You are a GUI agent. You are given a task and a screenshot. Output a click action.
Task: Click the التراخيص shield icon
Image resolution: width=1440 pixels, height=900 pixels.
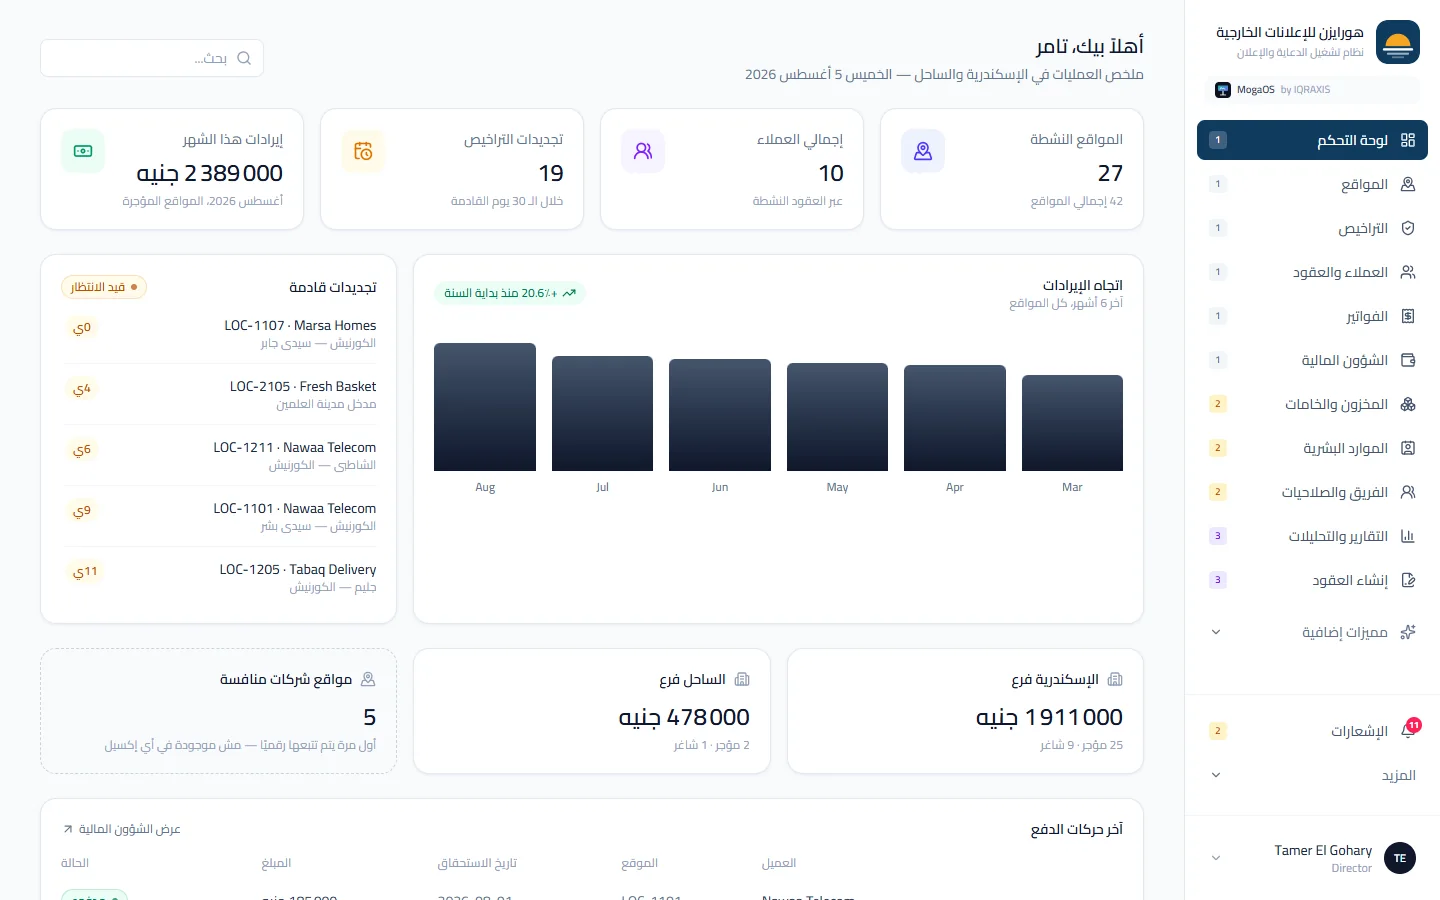pos(1408,228)
